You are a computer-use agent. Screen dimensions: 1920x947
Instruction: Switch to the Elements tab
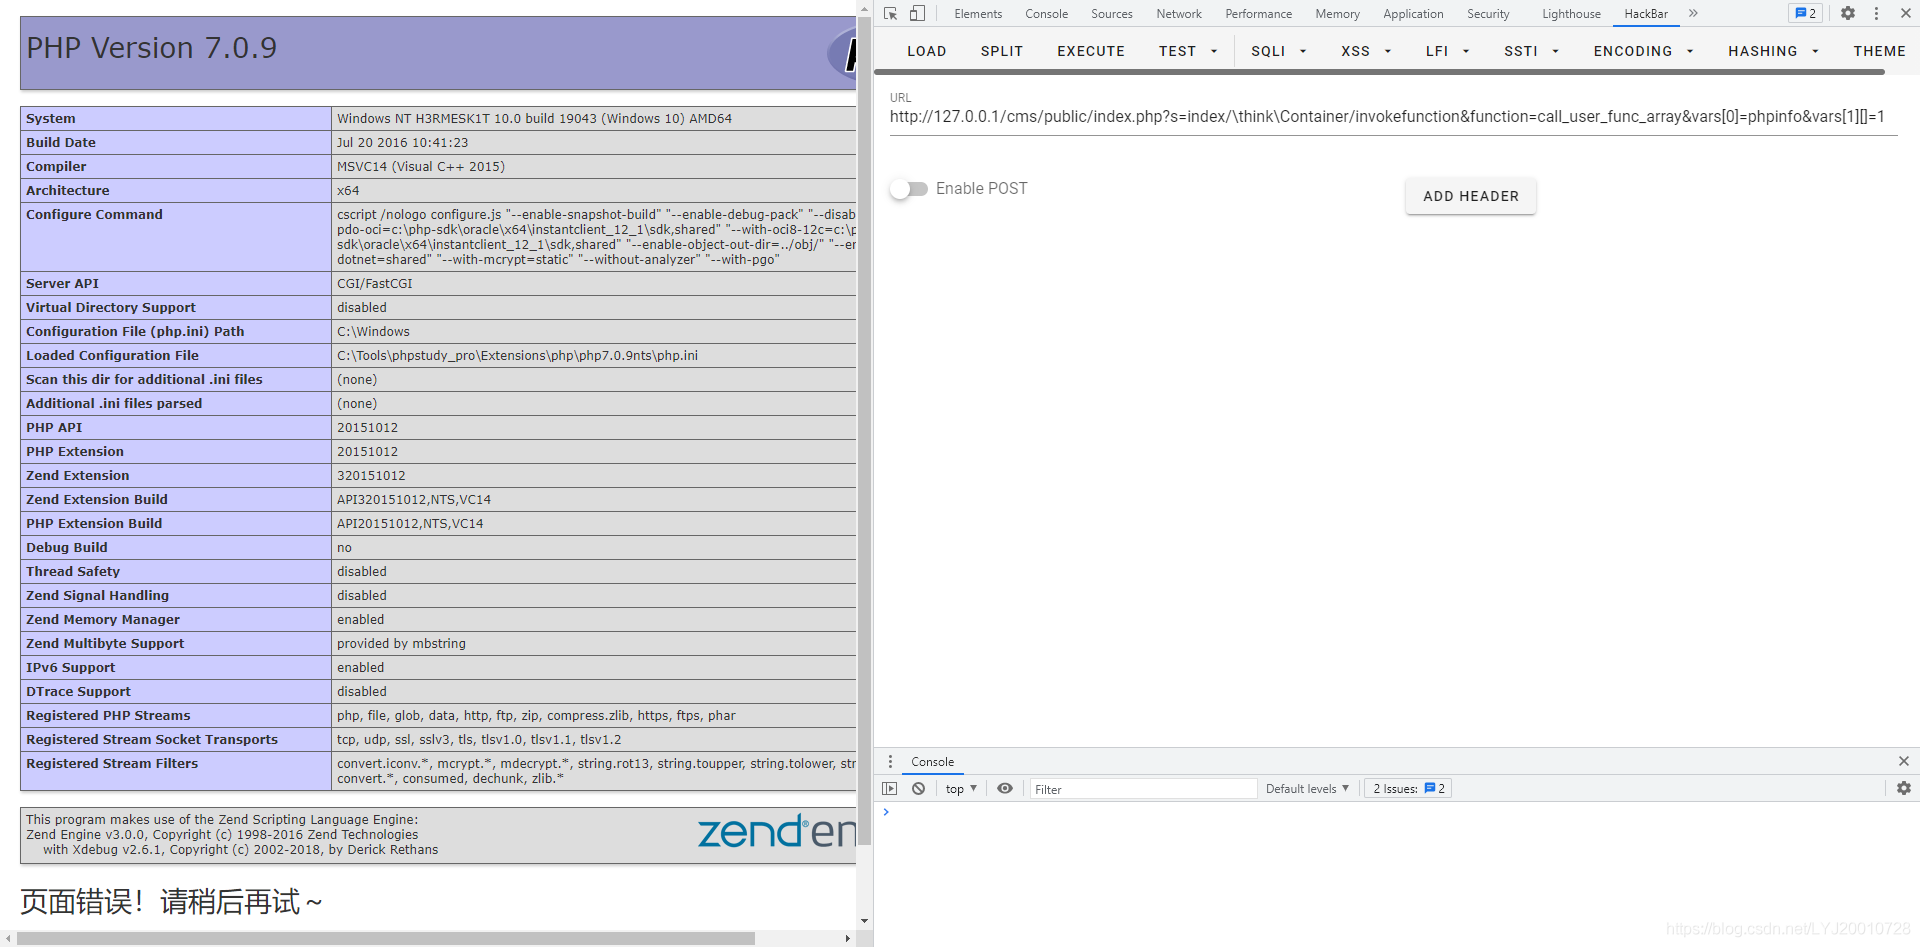[978, 14]
